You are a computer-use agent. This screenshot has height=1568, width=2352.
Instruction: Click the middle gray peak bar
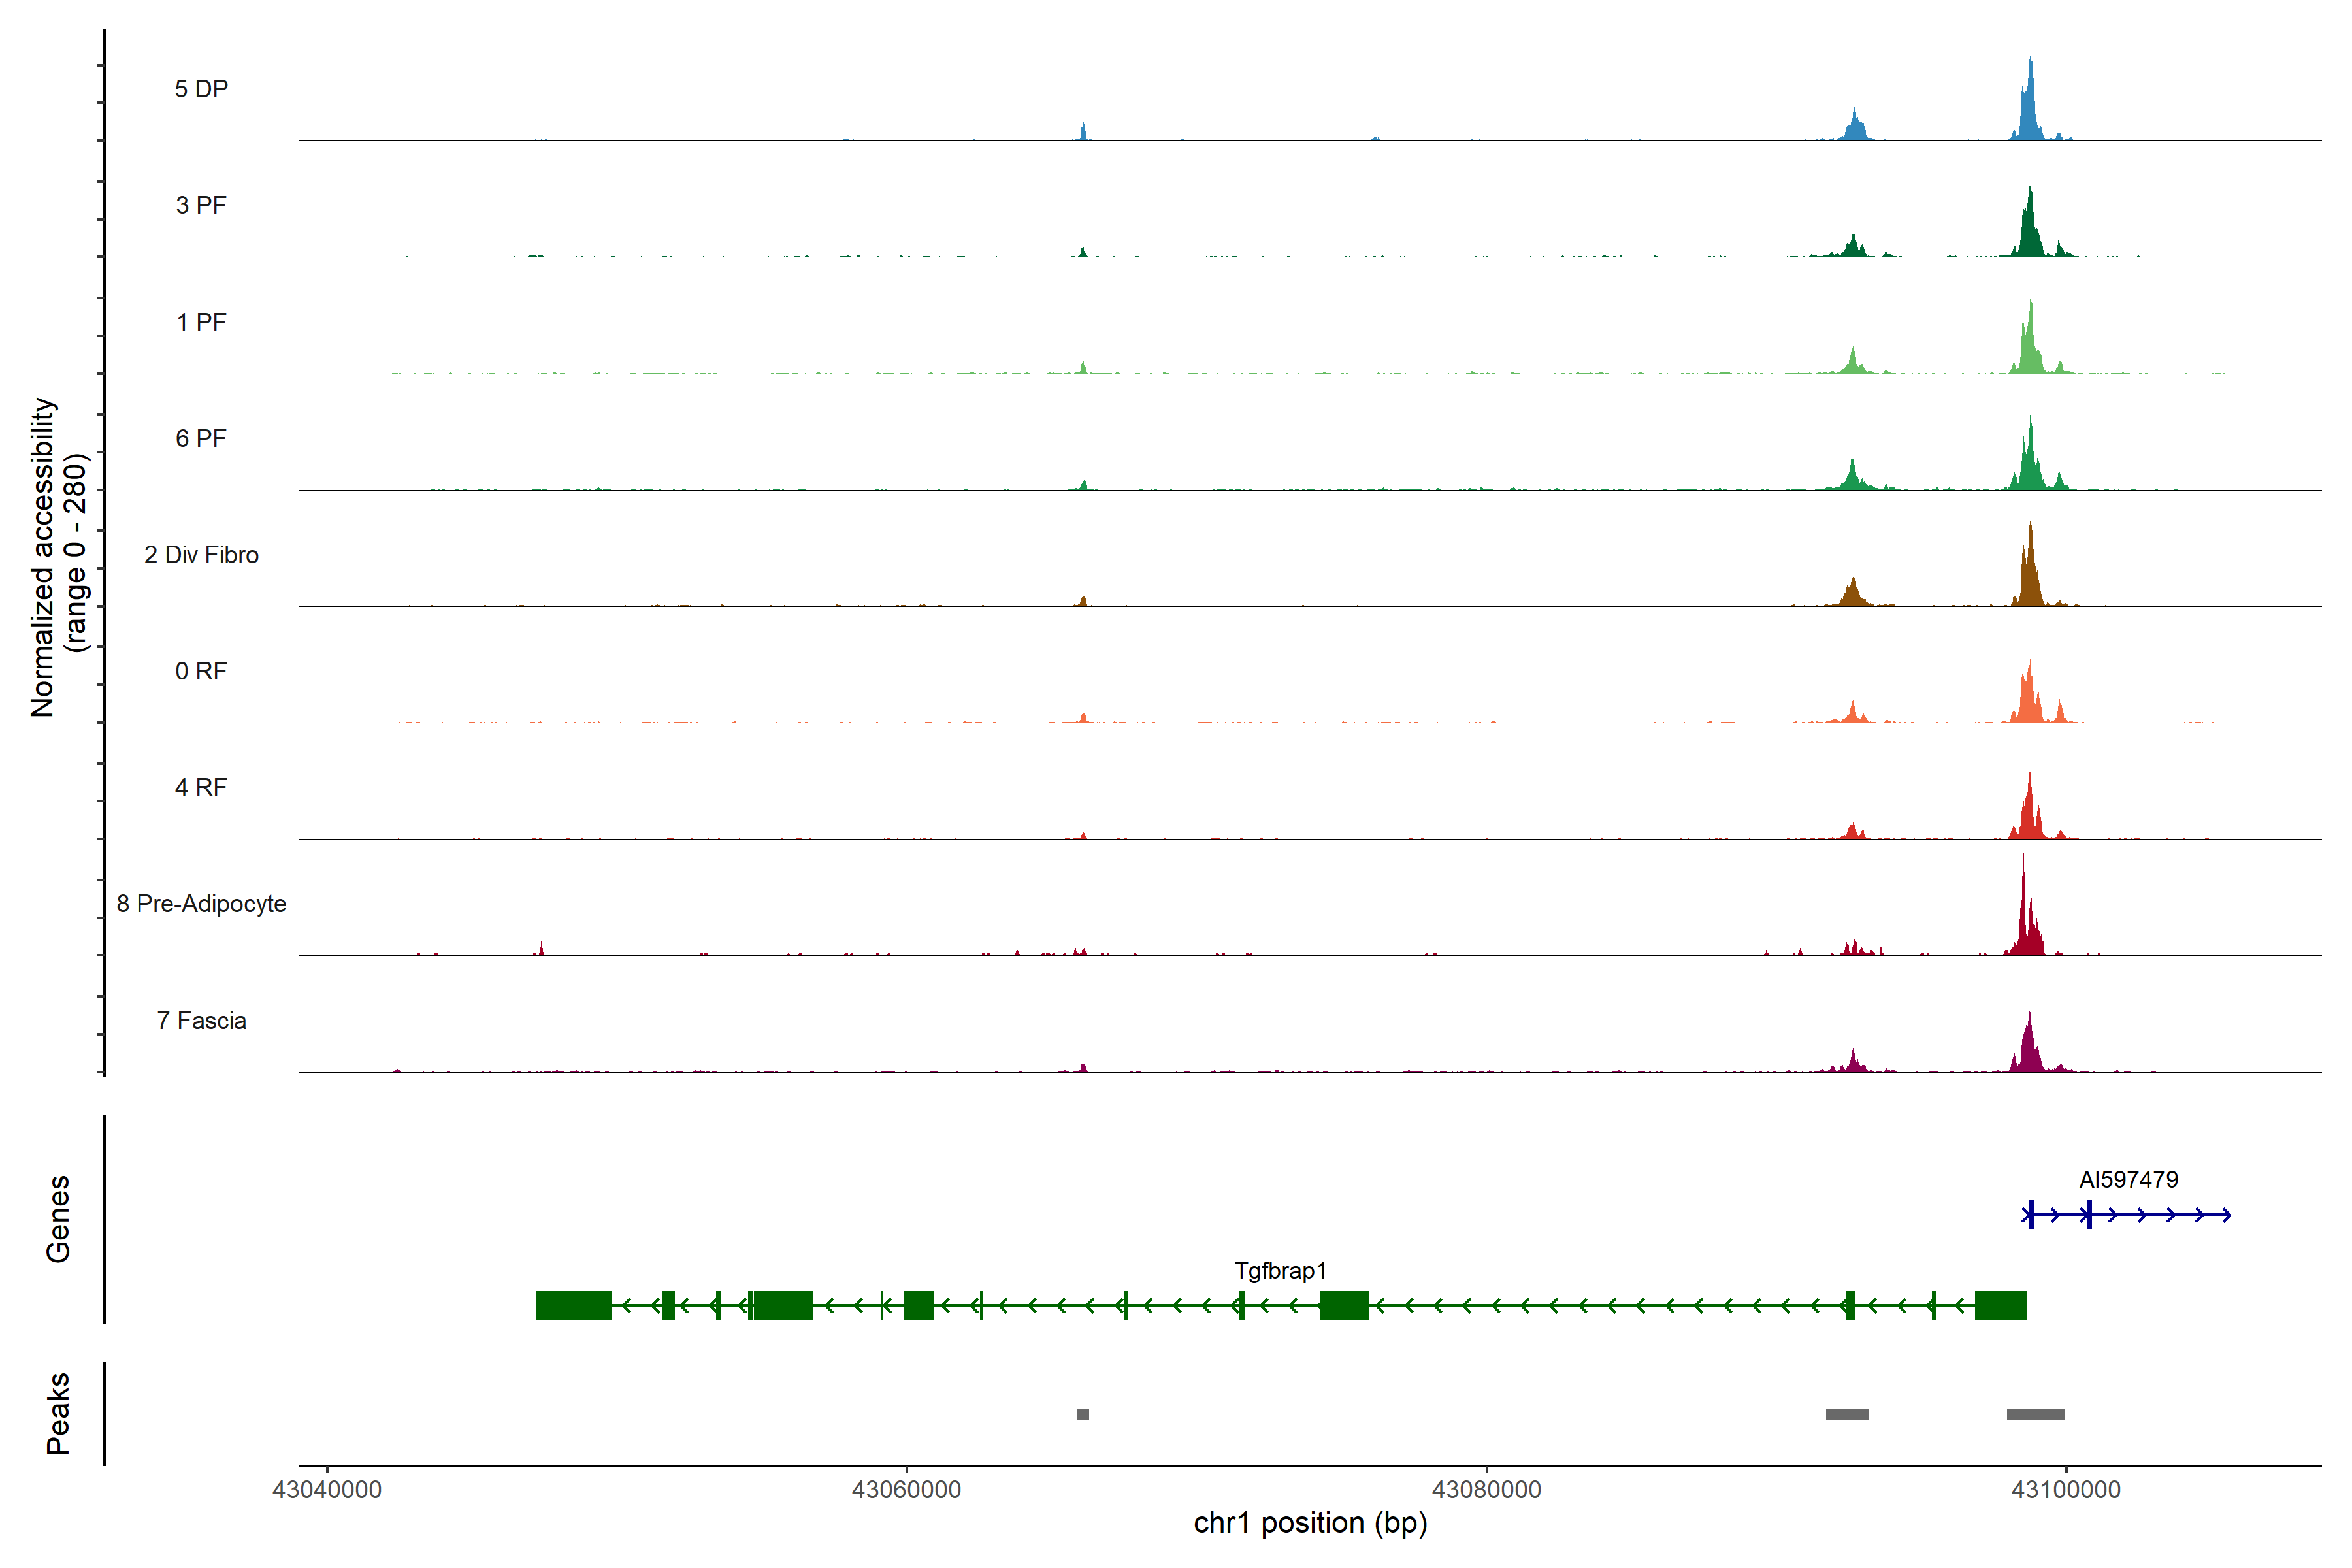[x=1847, y=1414]
